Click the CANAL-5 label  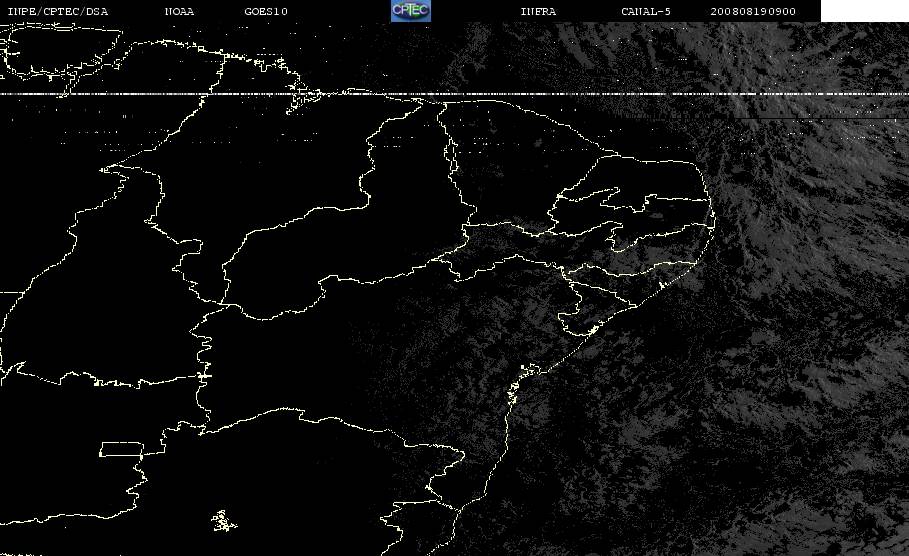tap(646, 12)
